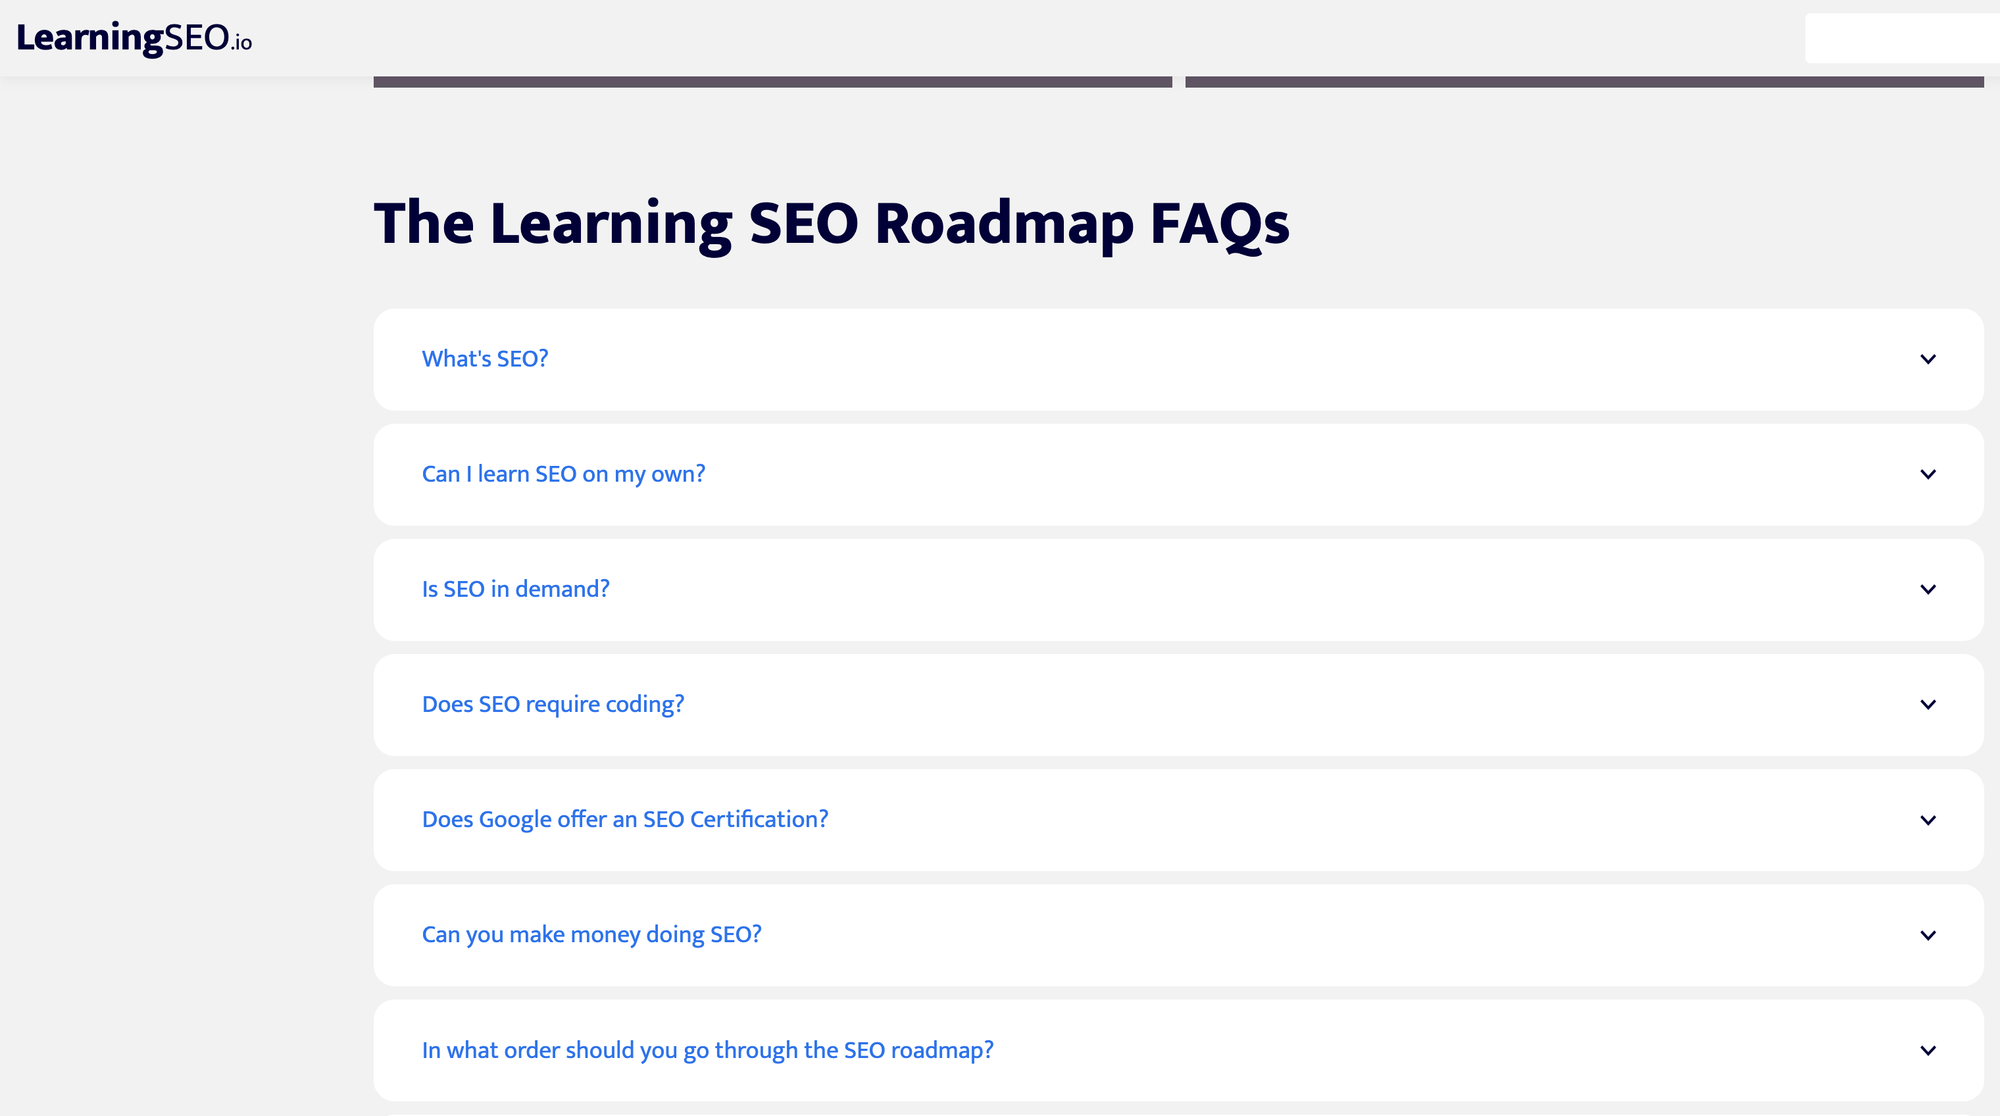Click "Does Google offer an SEO Certification?" text
Screen dimensions: 2000x1116
pyautogui.click(x=625, y=820)
